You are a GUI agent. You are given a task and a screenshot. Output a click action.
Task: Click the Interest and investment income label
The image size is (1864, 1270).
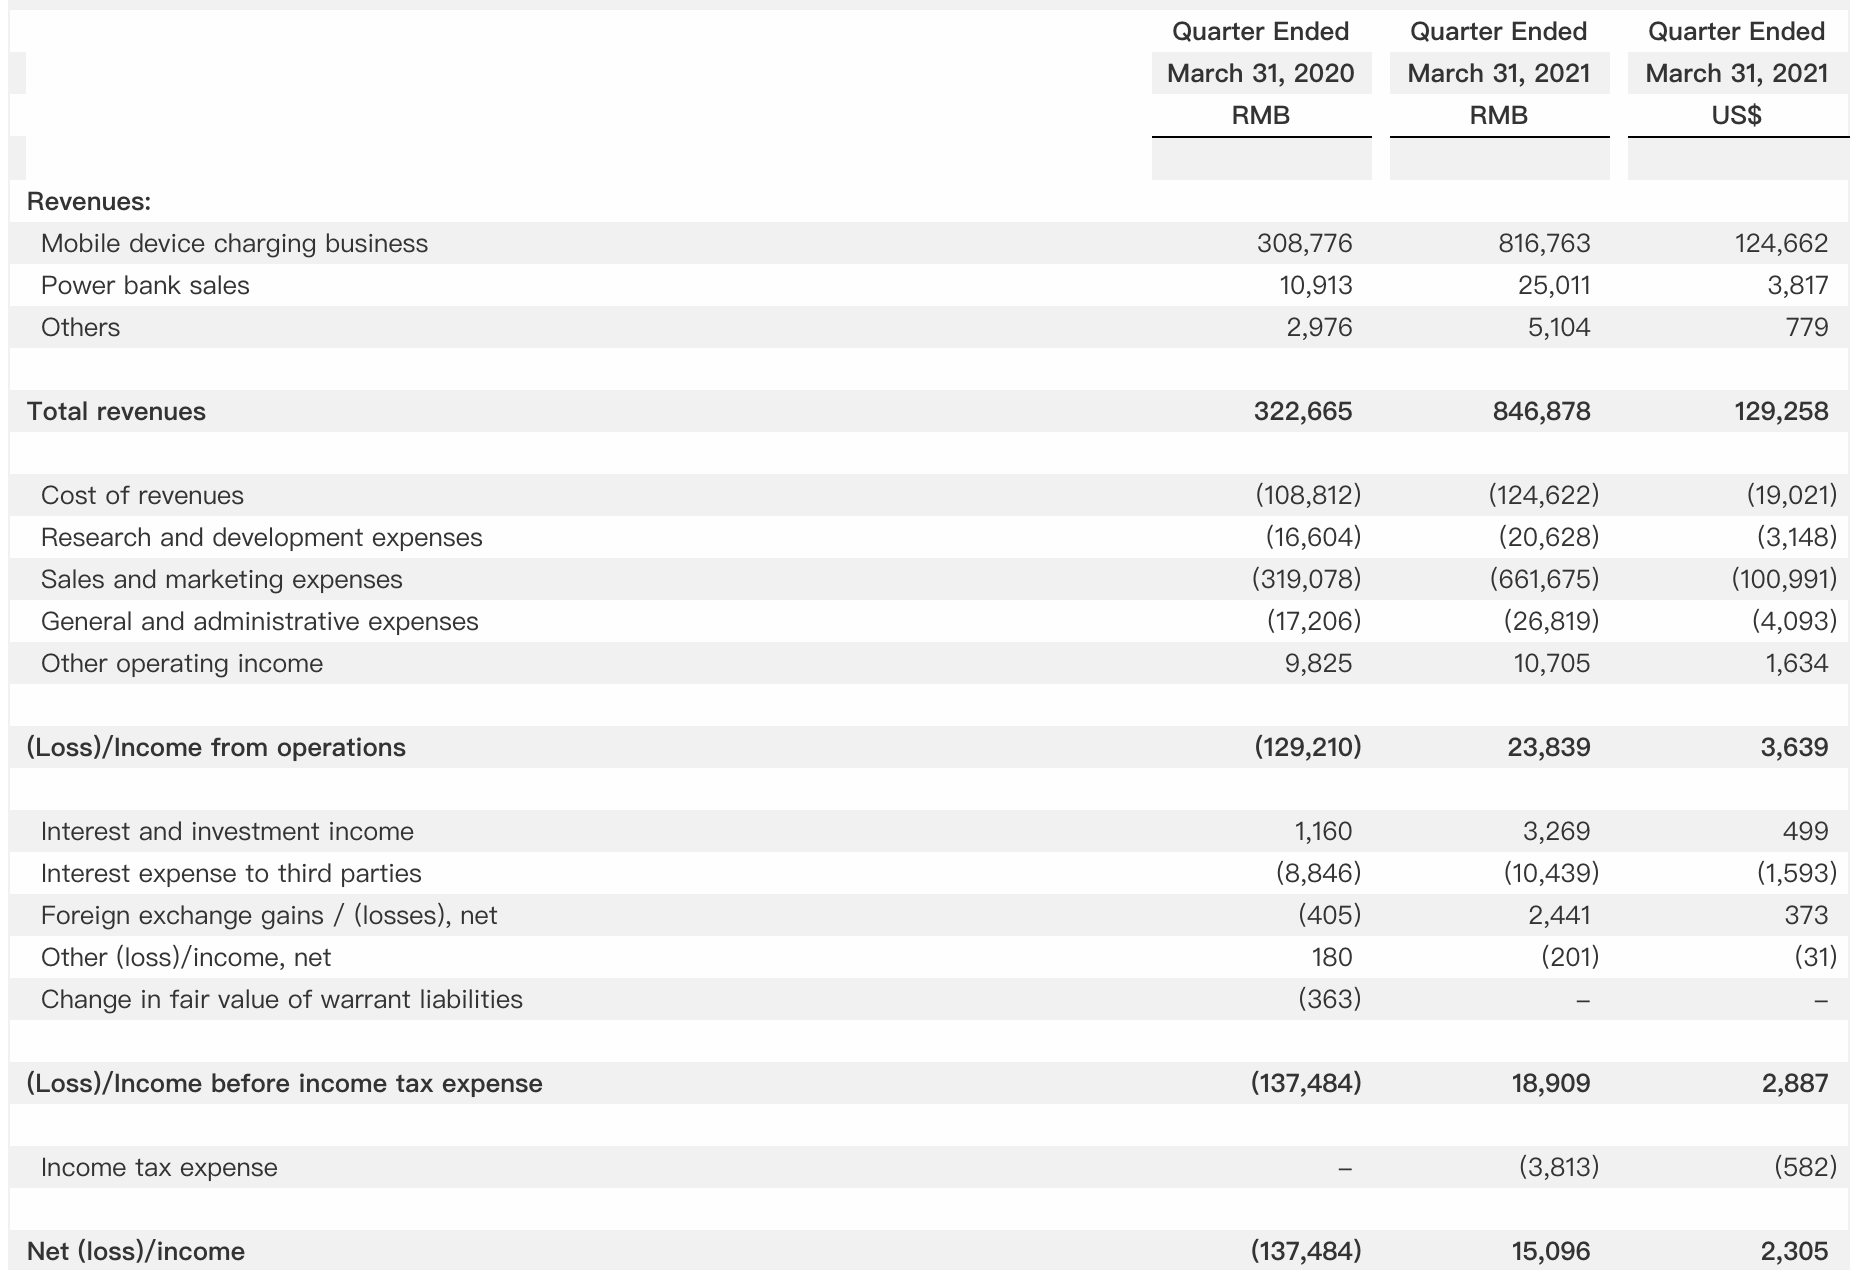click(x=227, y=831)
